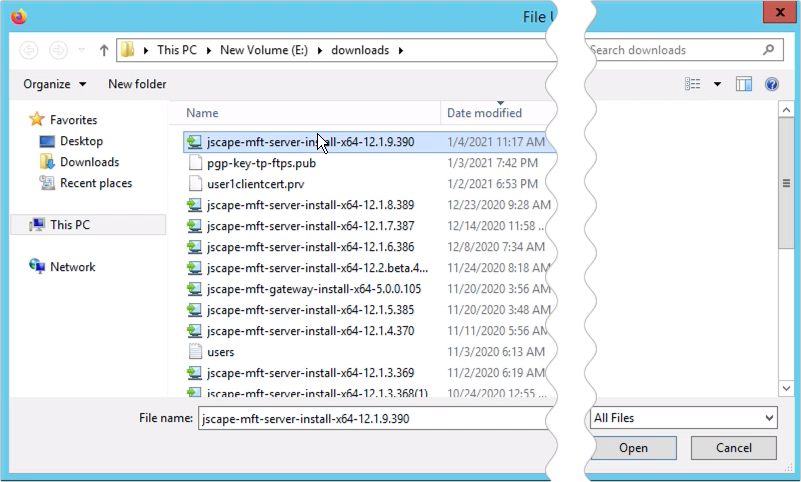
Task: Open the help question mark icon
Action: 771,85
